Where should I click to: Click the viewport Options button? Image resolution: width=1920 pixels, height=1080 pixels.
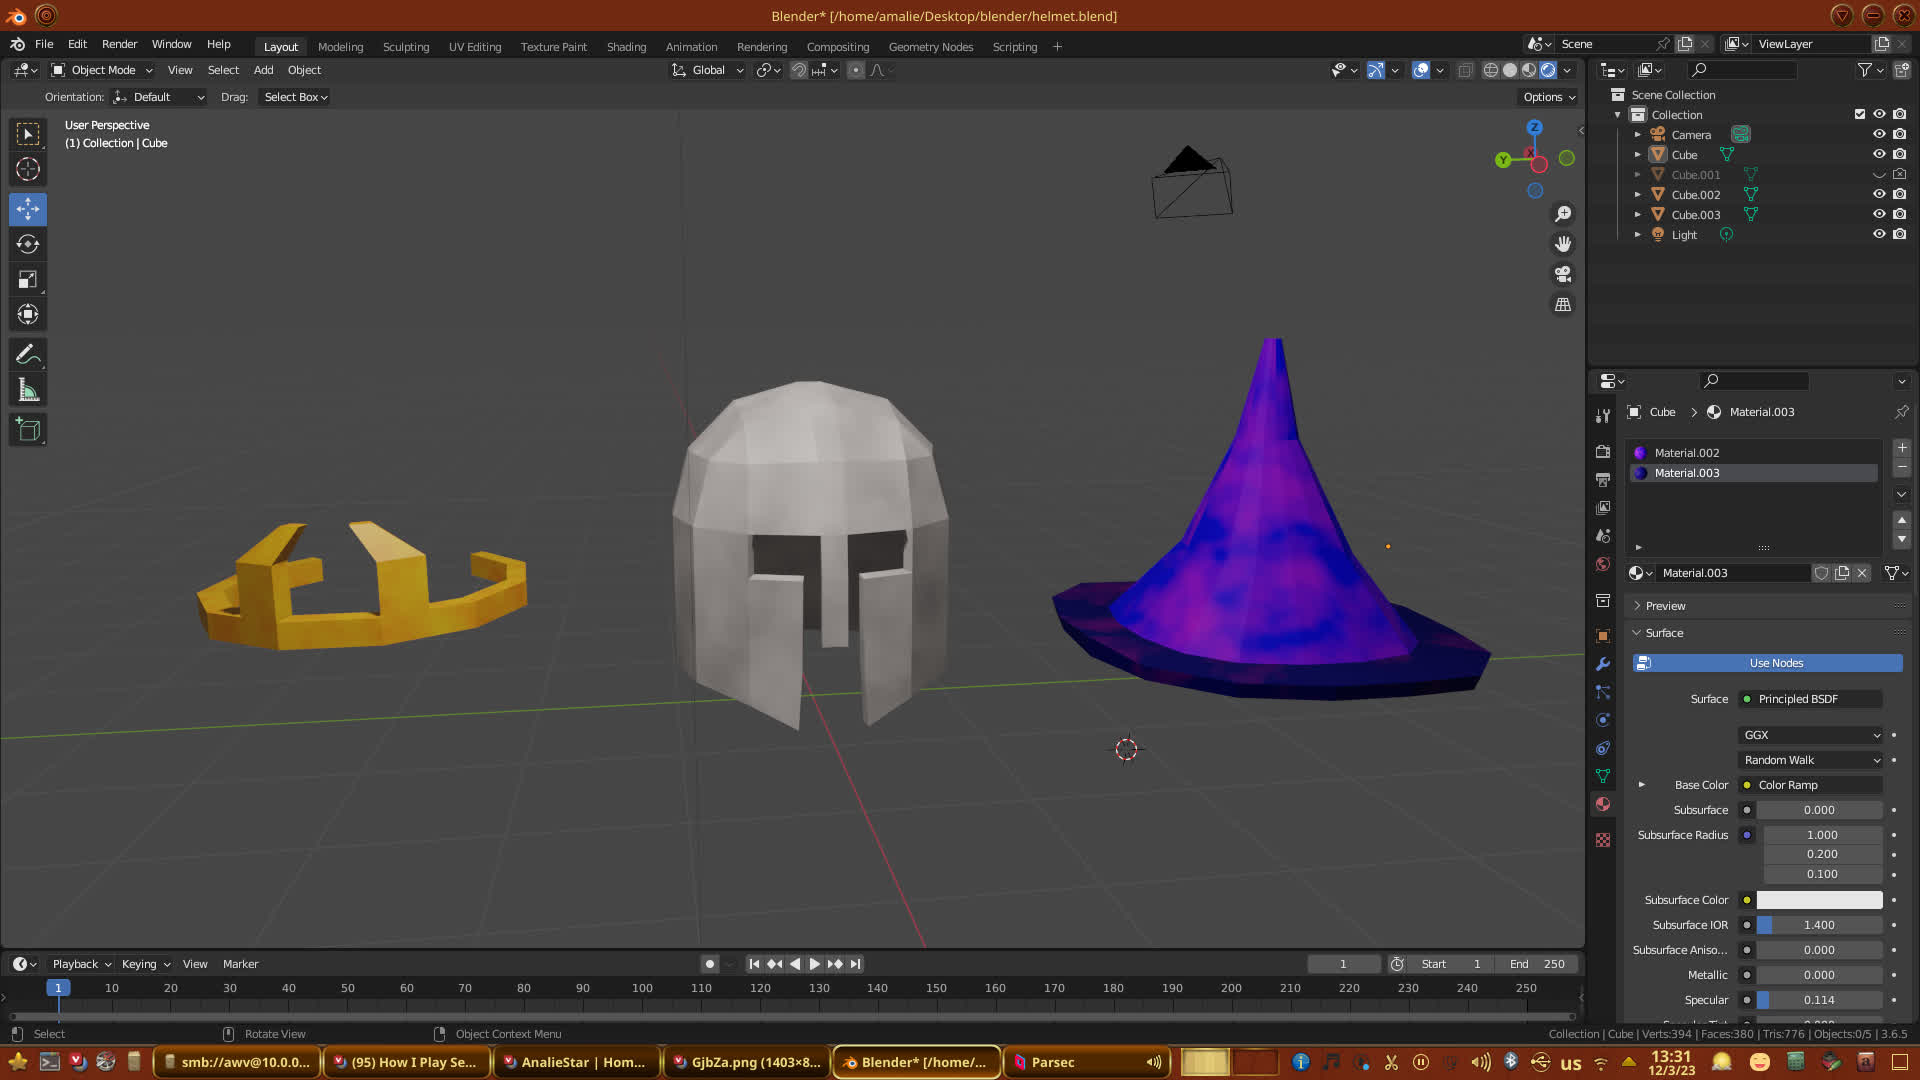1549,97
